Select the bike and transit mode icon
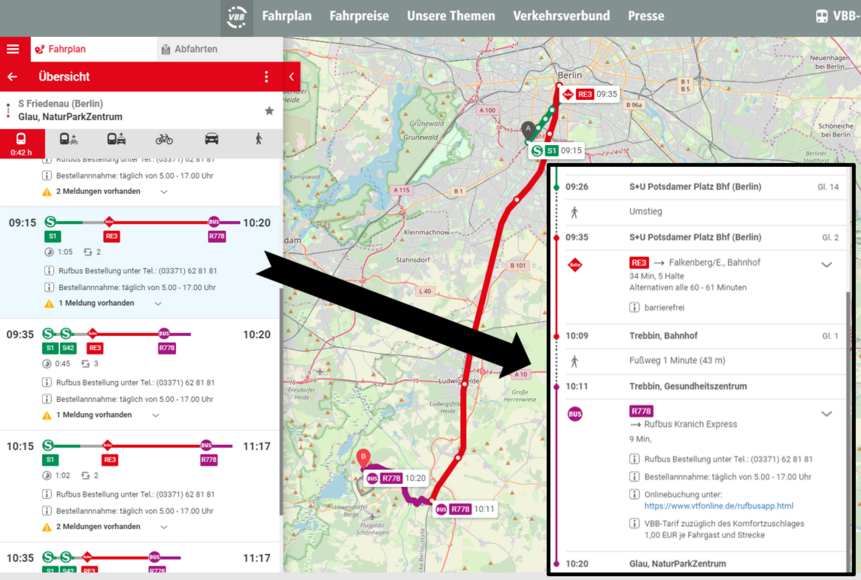 [x=68, y=139]
